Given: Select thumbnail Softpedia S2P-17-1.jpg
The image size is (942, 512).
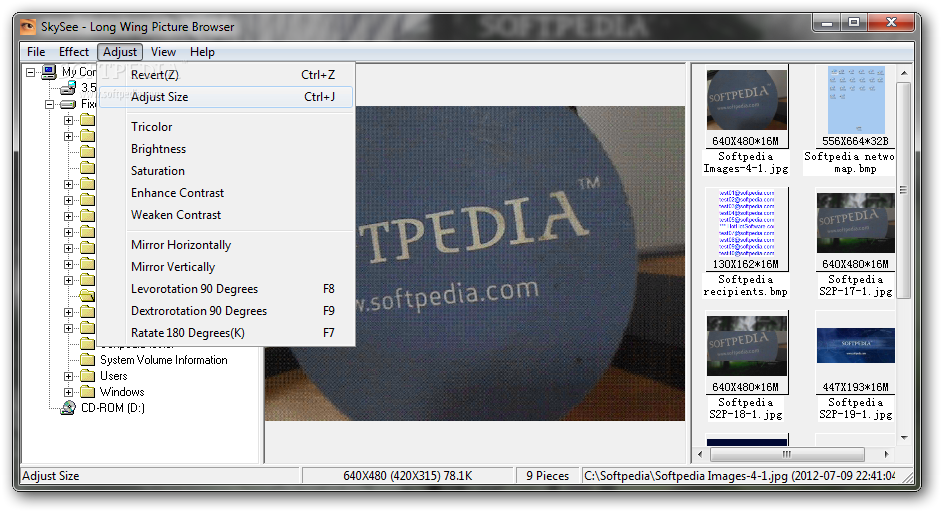Looking at the screenshot, I should click(x=855, y=223).
